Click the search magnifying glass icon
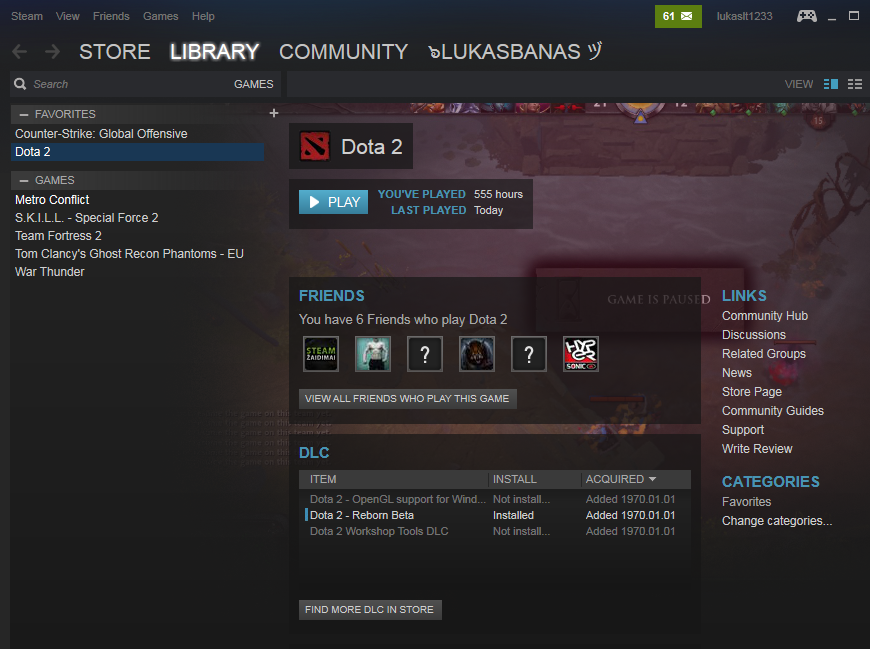 (x=21, y=84)
